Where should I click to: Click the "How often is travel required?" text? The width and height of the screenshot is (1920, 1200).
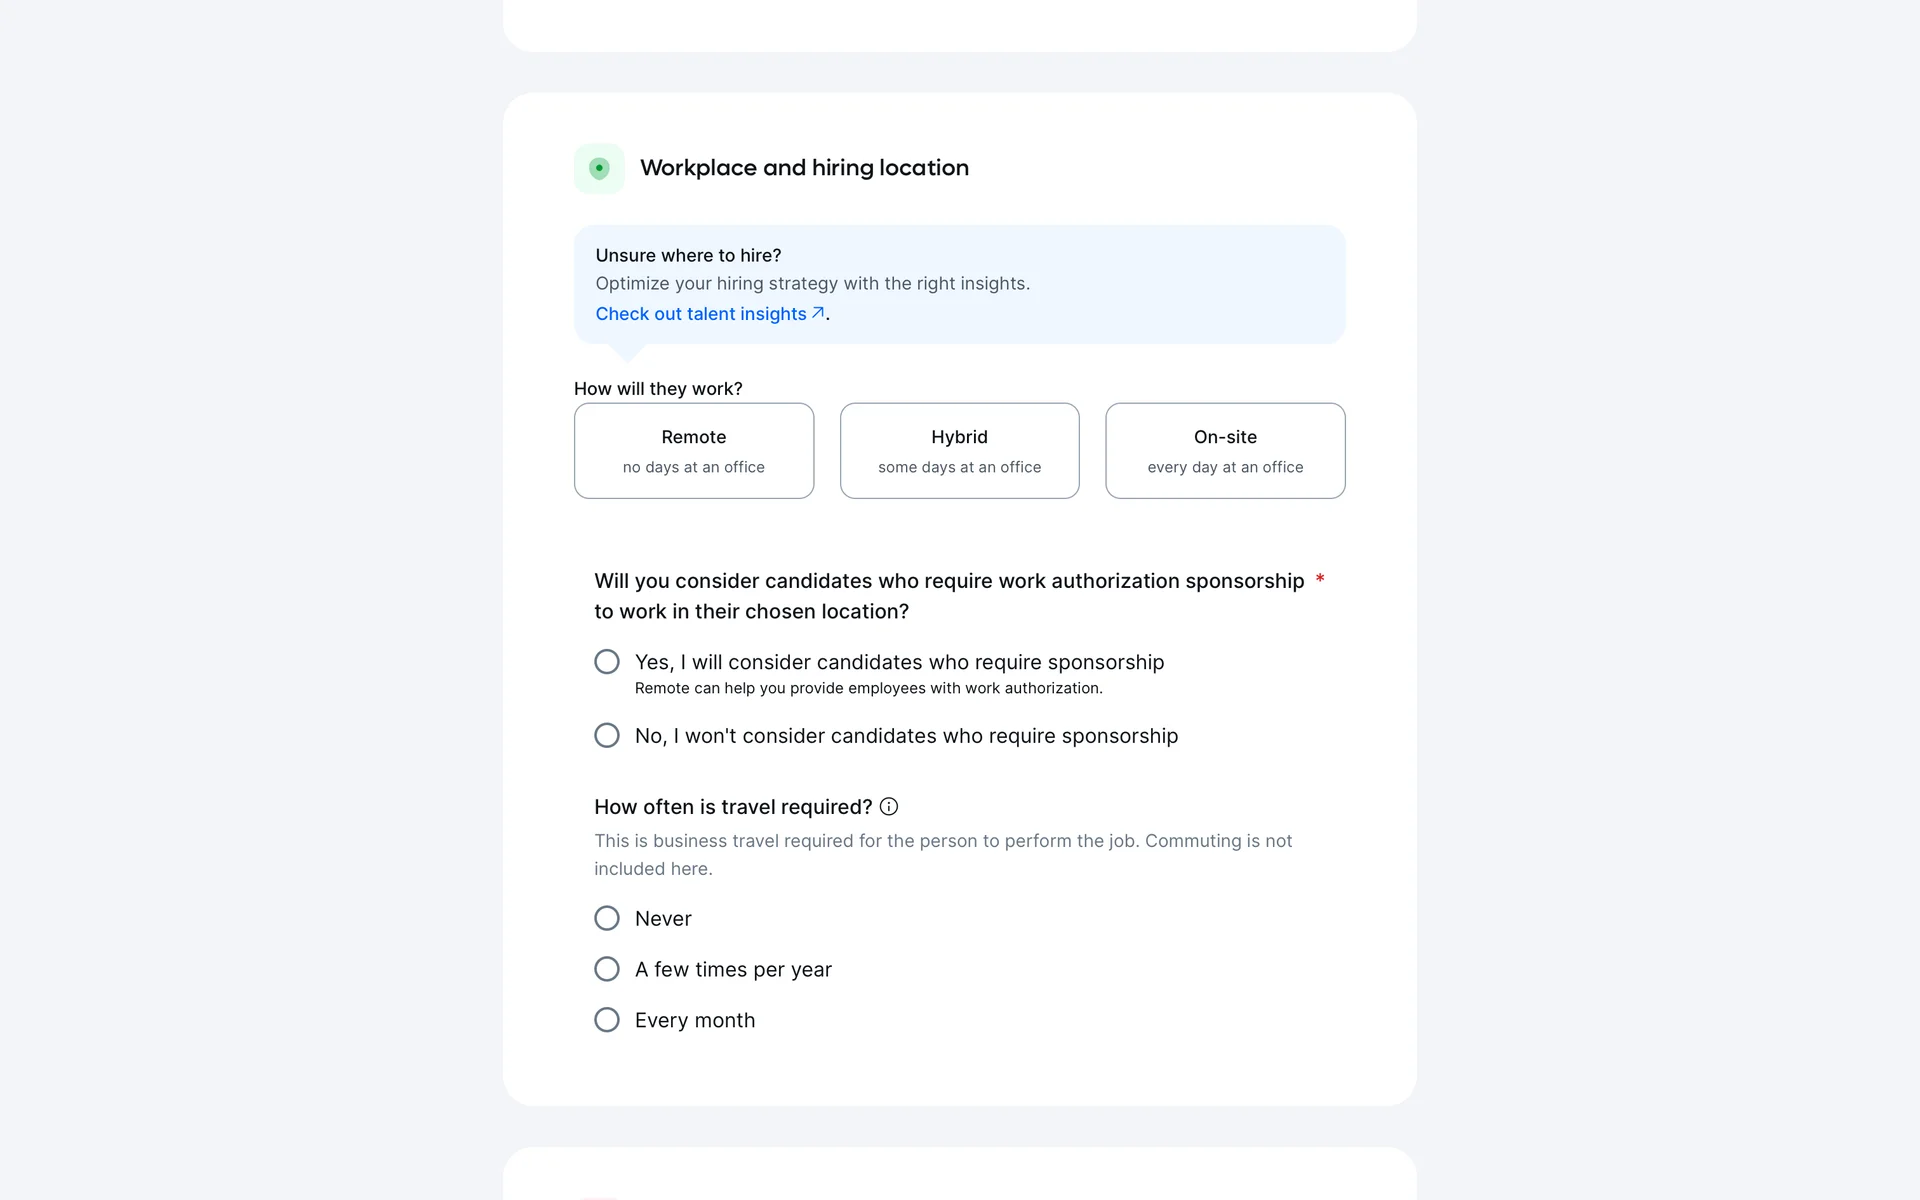(x=732, y=807)
